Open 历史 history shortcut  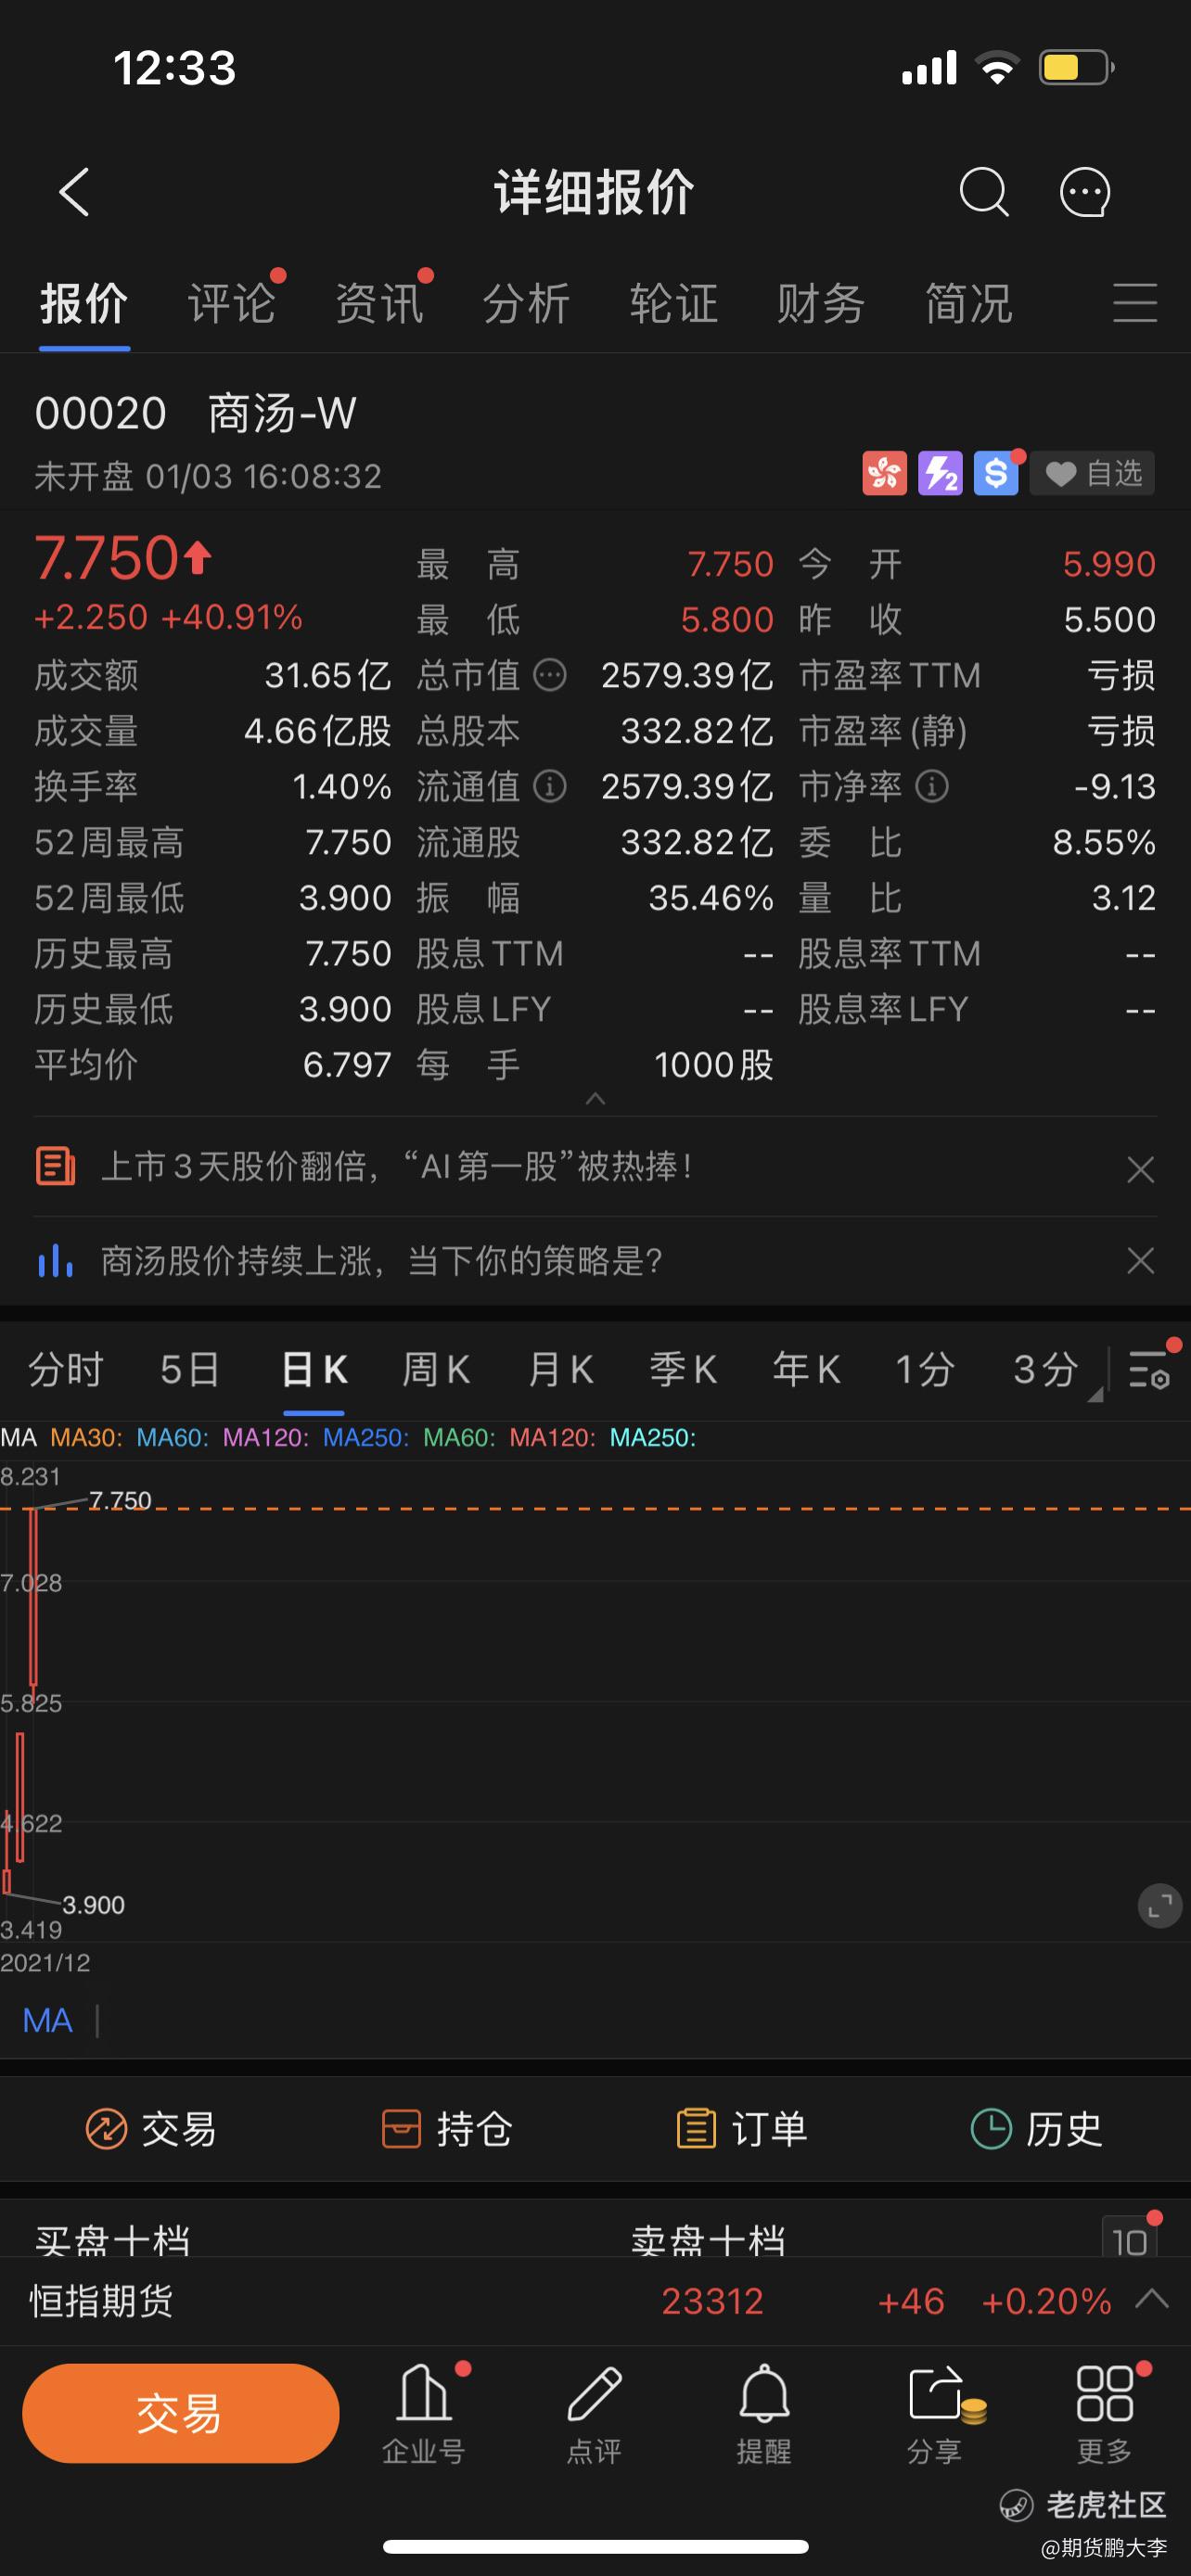click(x=1036, y=2130)
